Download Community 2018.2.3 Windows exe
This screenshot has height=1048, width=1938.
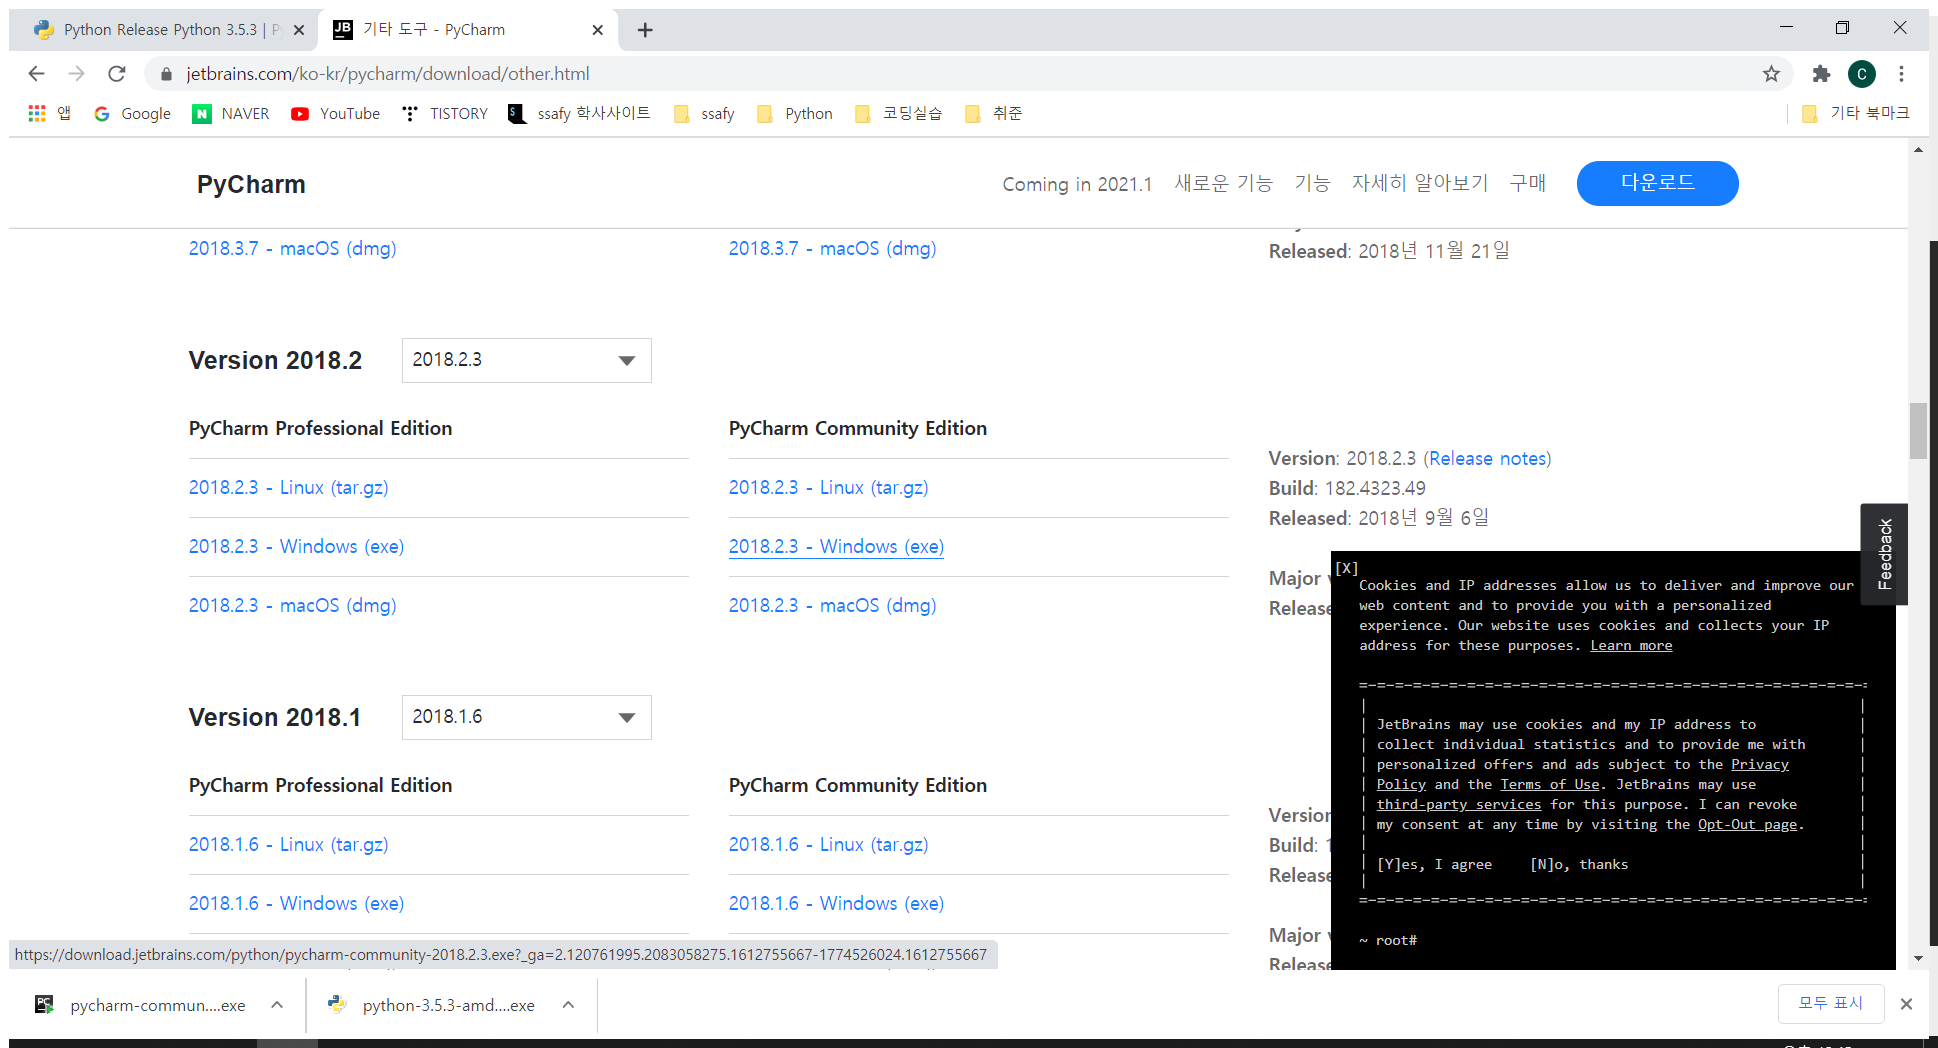836,546
